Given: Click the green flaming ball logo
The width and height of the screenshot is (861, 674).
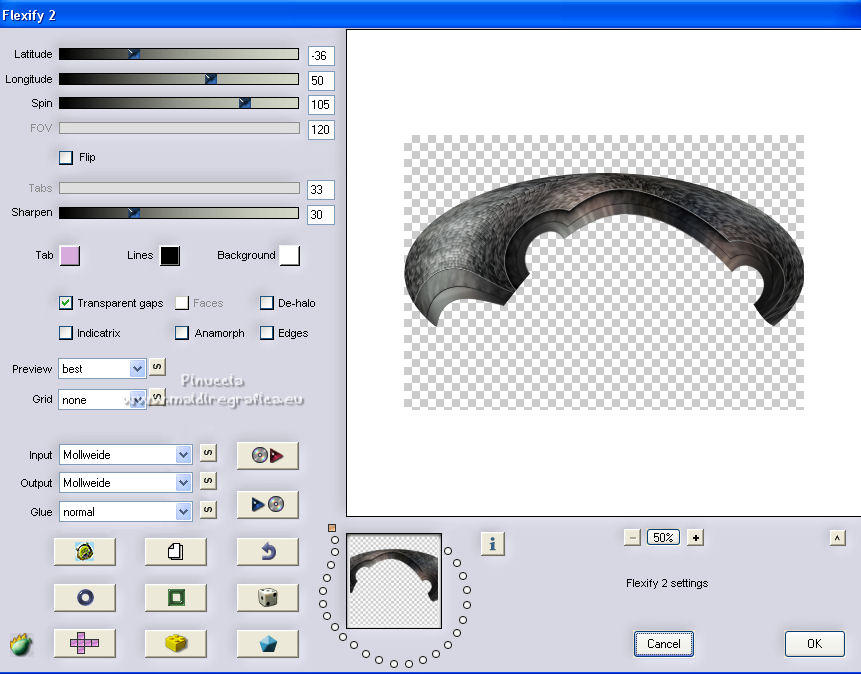Looking at the screenshot, I should coord(21,644).
